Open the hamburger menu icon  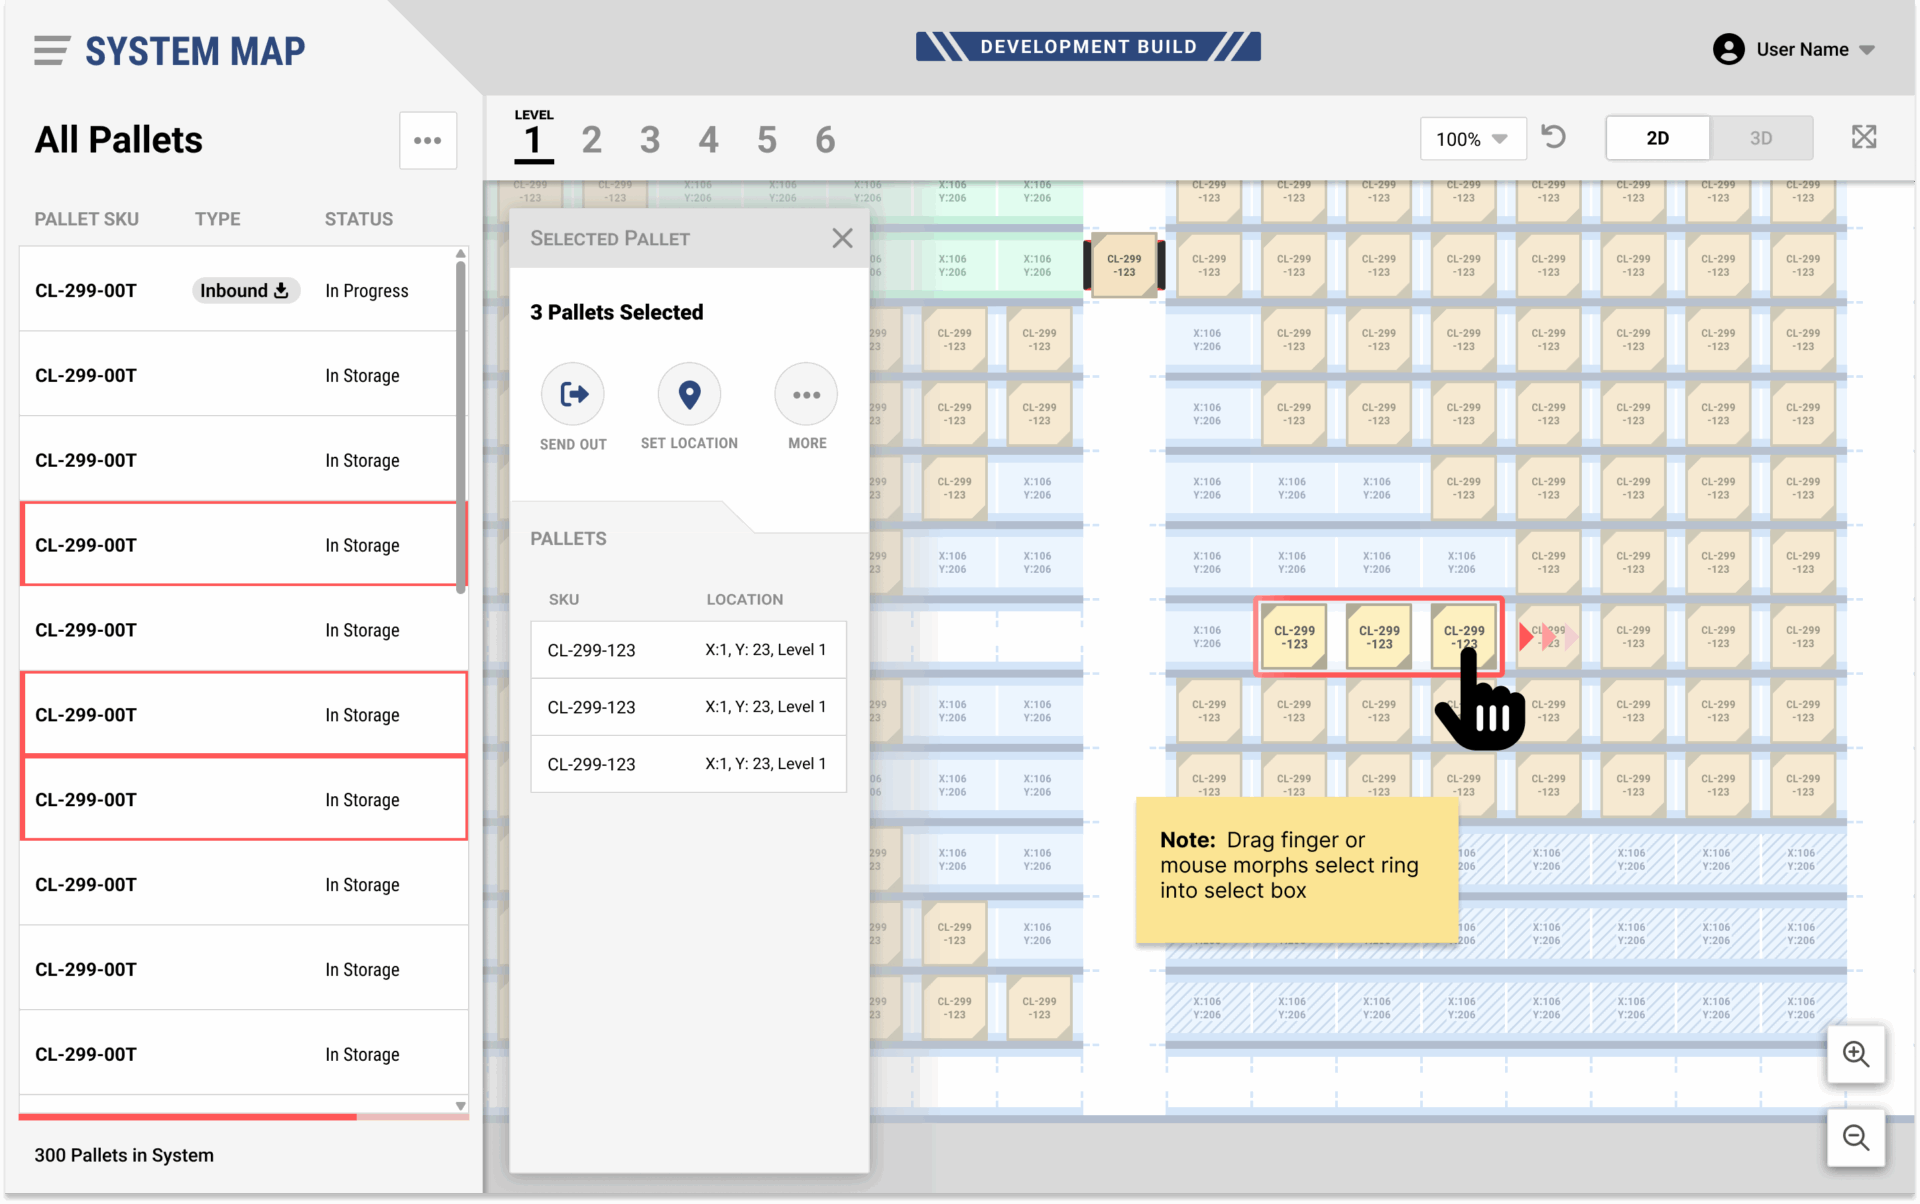coord(51,50)
